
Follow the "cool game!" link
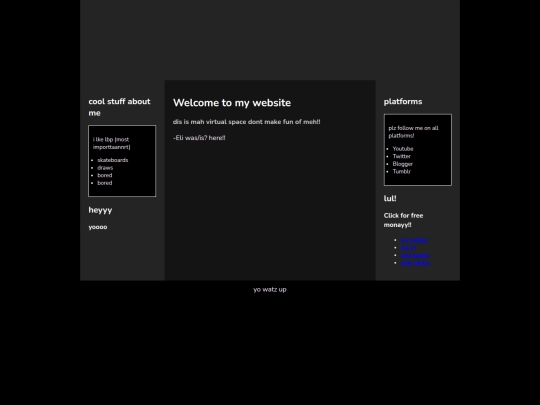pos(415,255)
